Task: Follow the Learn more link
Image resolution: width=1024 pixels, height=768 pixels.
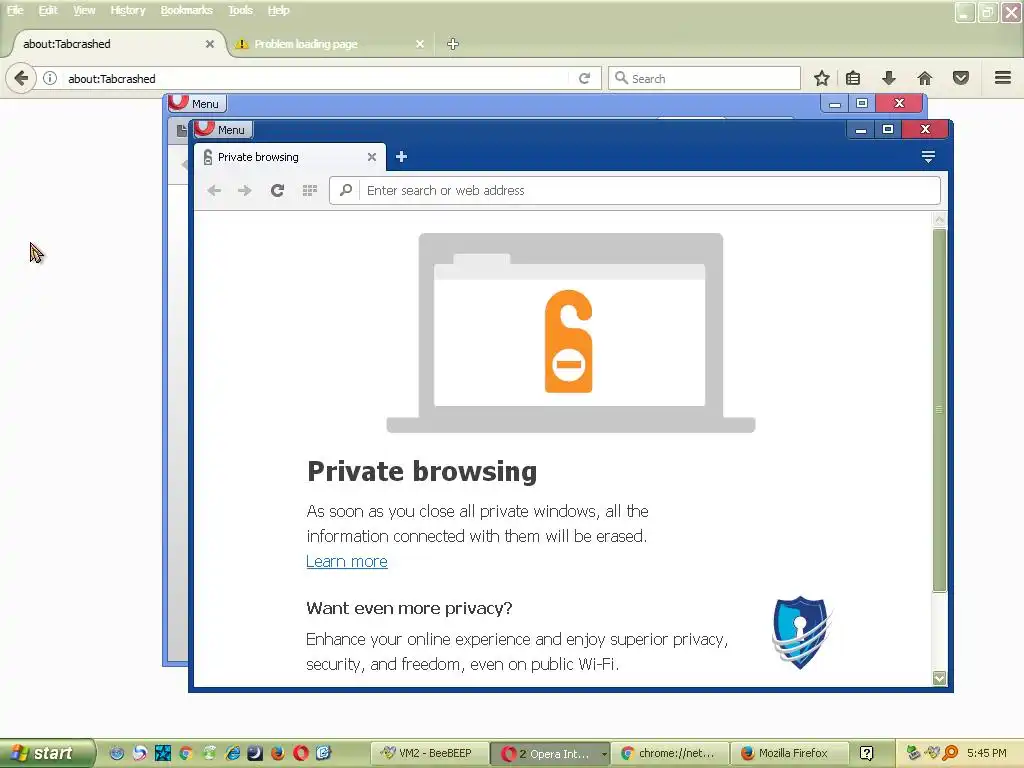Action: 347,562
